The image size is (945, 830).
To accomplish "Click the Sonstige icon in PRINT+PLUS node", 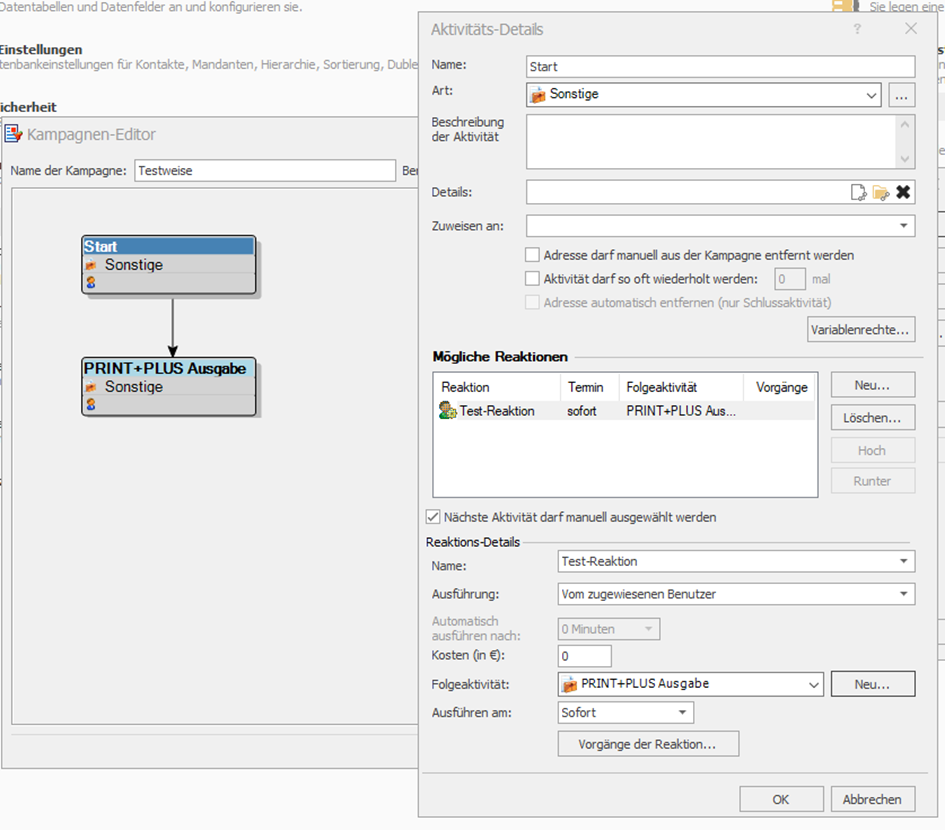I will click(91, 386).
